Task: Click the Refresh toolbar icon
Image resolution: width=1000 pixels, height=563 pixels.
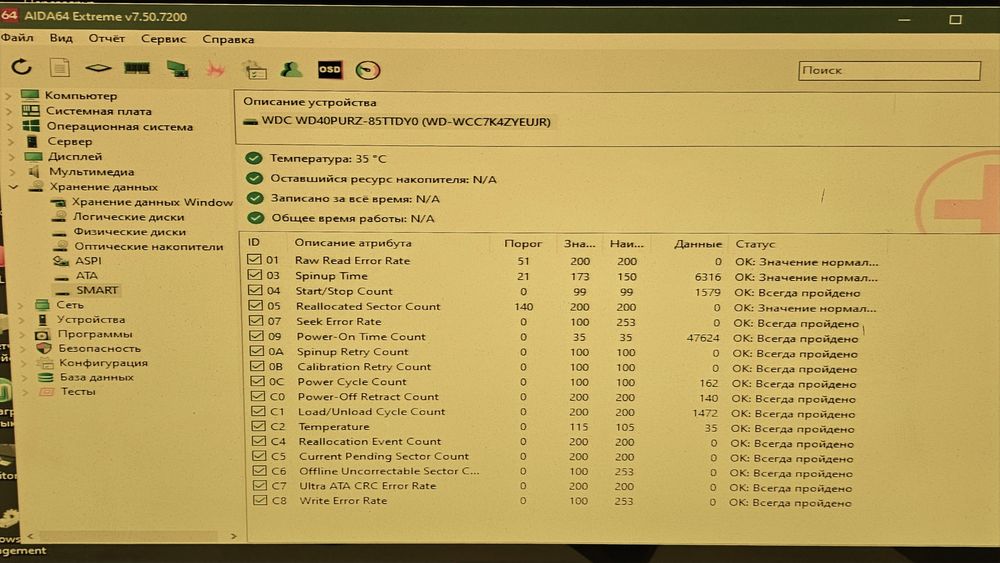Action: [x=21, y=67]
